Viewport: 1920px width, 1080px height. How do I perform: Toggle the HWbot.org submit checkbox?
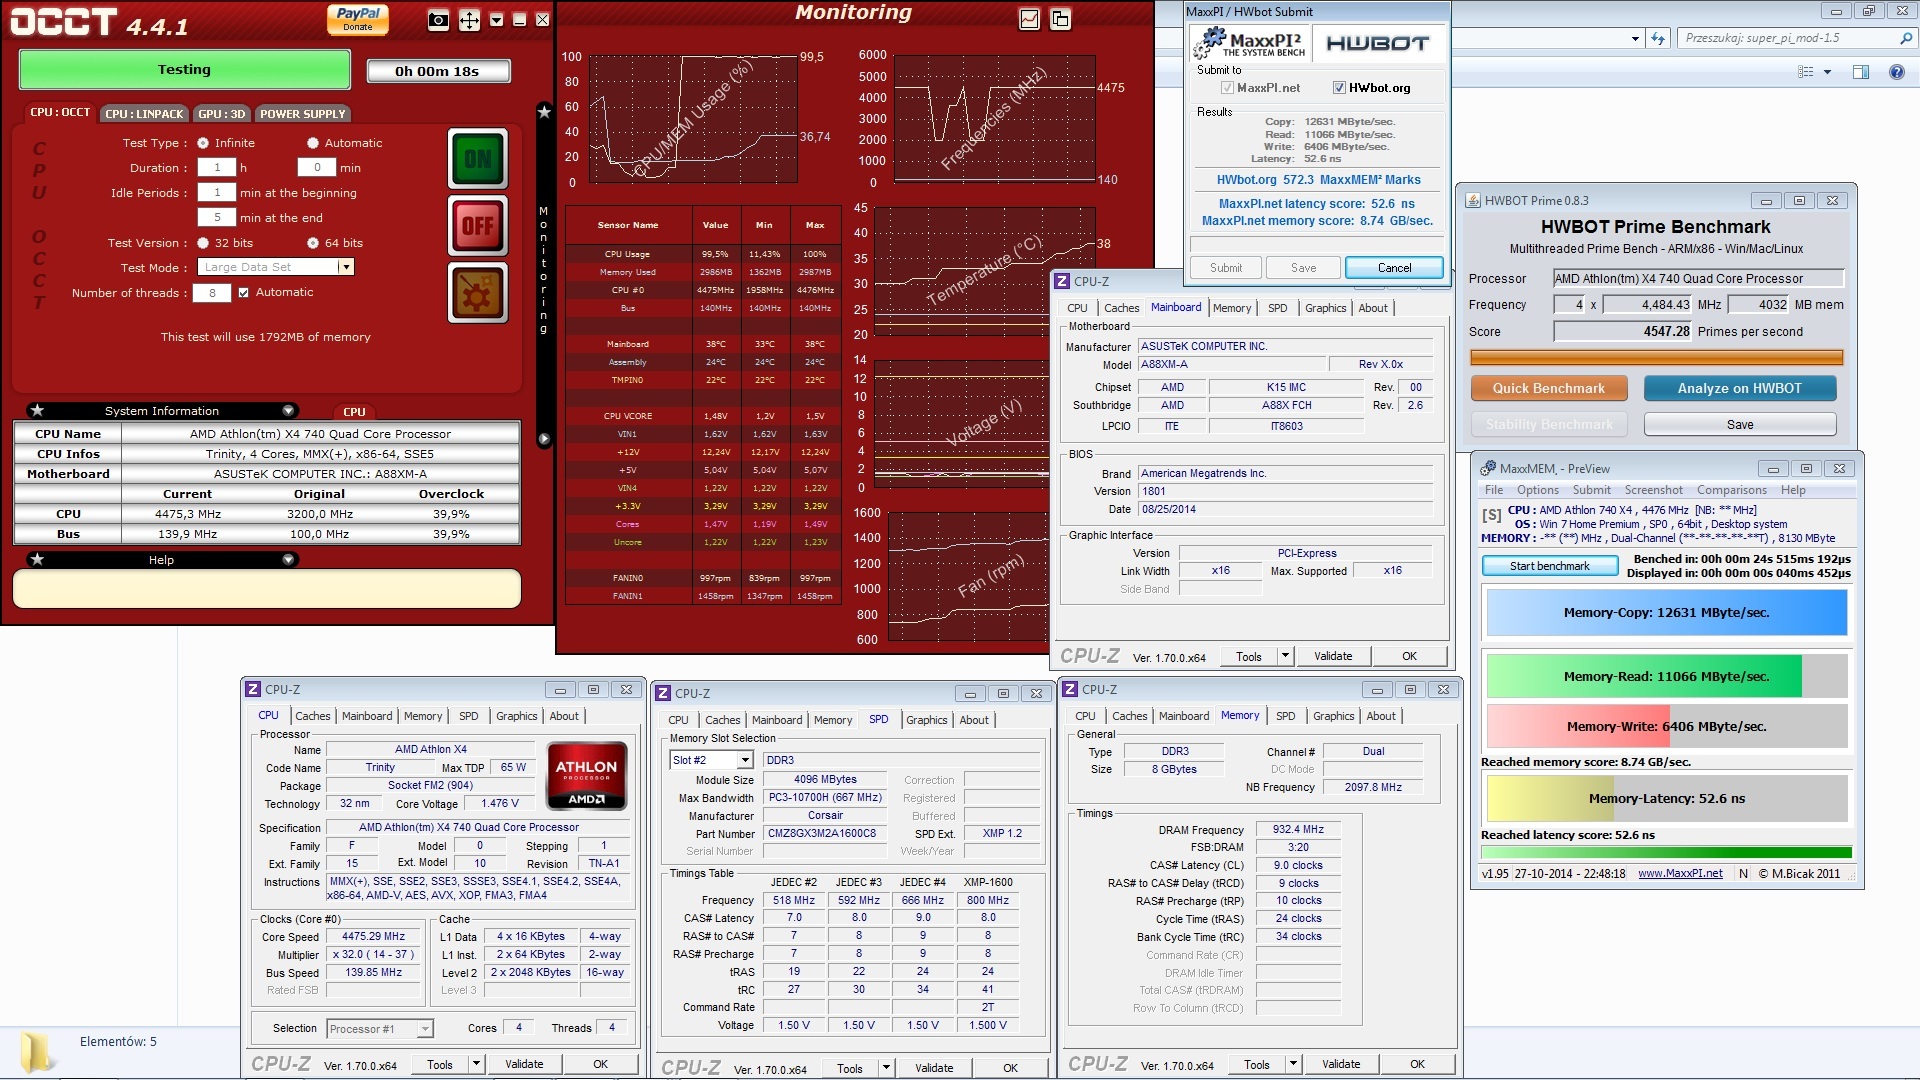(1339, 88)
